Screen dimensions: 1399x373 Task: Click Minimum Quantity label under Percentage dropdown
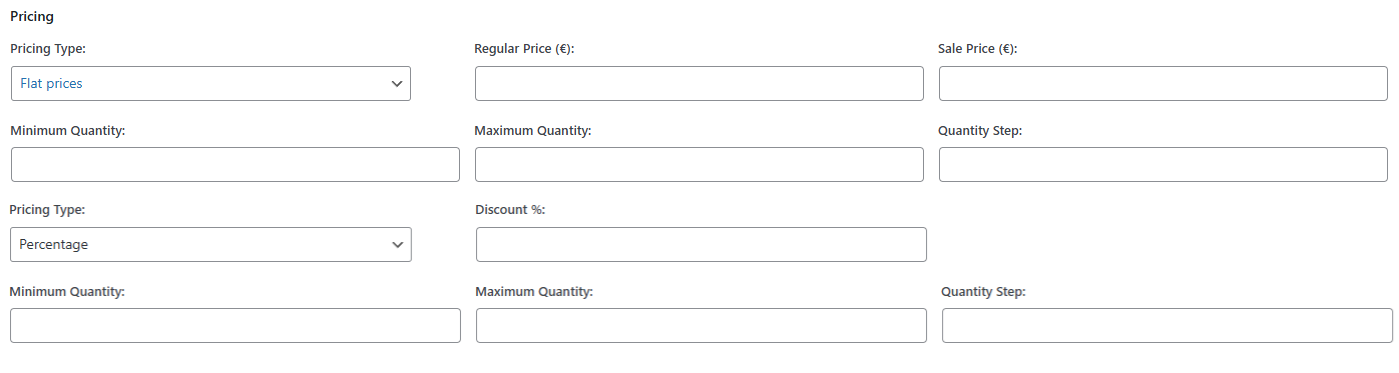pos(67,292)
